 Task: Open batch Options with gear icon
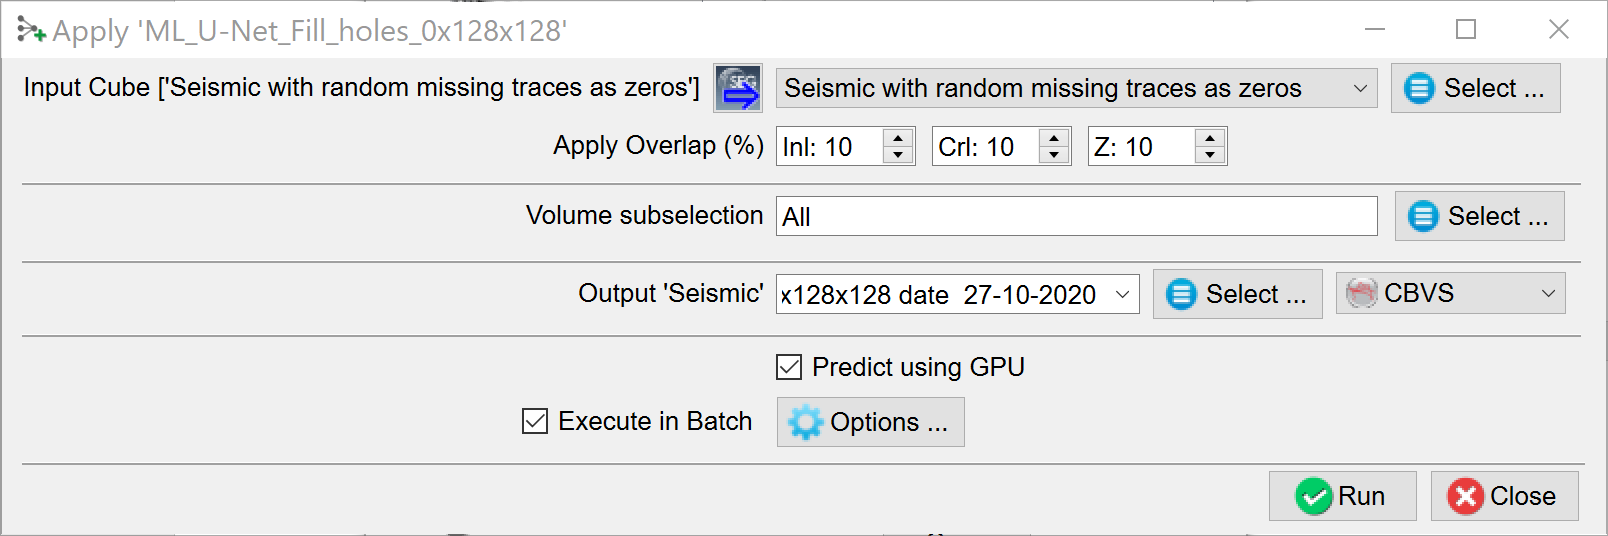tap(870, 422)
